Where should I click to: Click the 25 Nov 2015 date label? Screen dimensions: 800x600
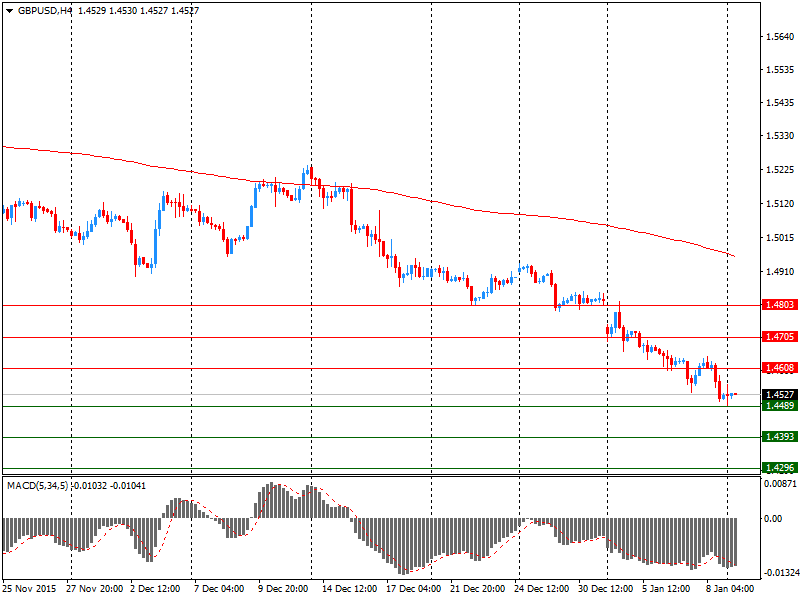pyautogui.click(x=29, y=589)
